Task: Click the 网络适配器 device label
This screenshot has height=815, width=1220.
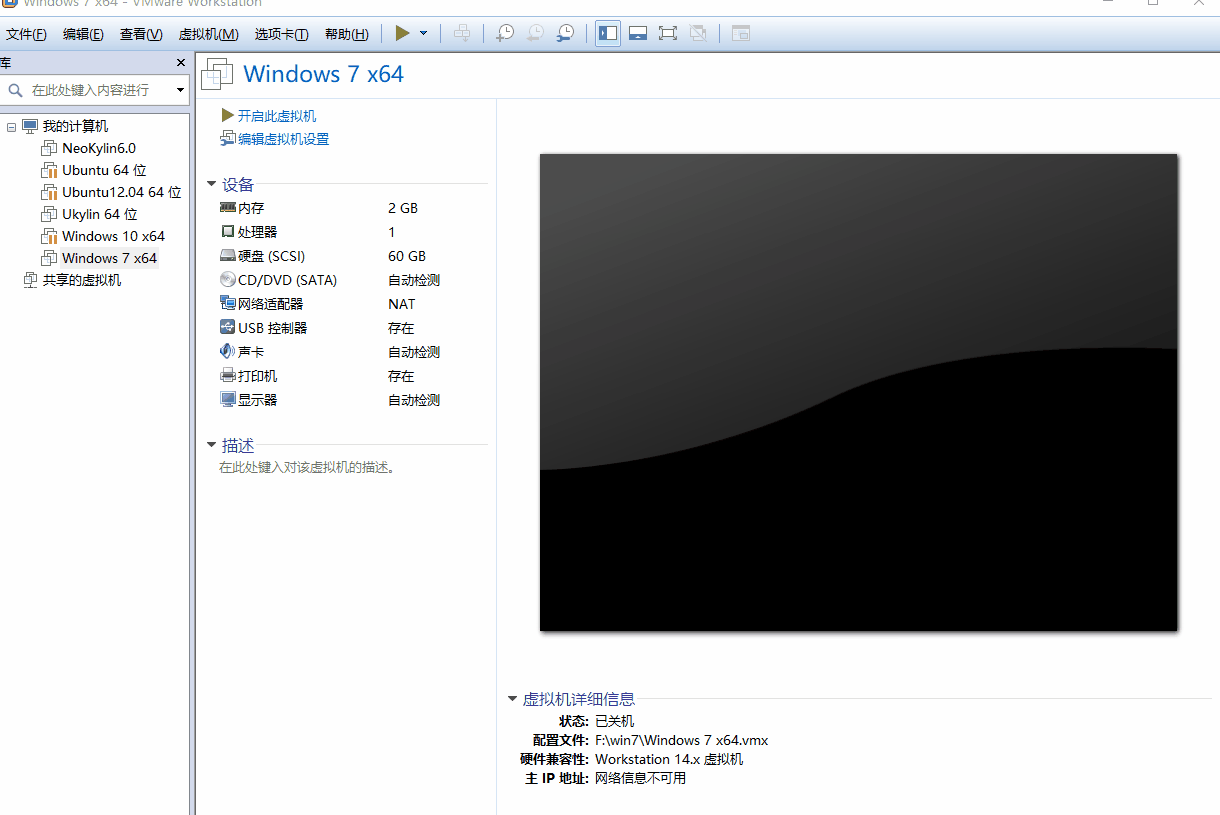Action: click(270, 304)
